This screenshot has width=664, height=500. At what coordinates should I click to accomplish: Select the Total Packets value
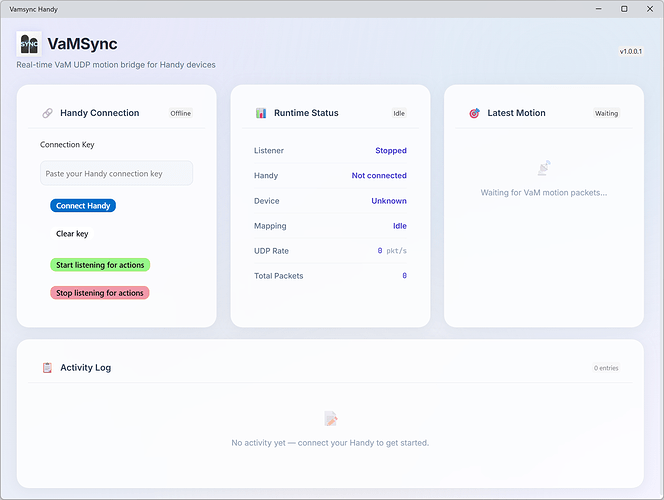click(404, 276)
